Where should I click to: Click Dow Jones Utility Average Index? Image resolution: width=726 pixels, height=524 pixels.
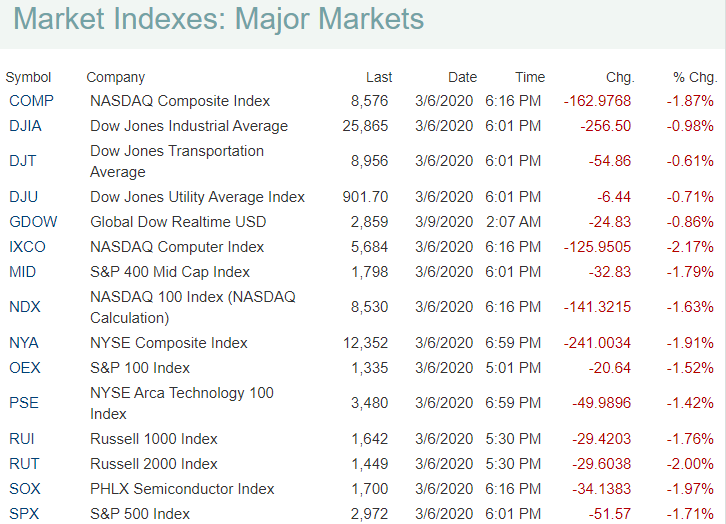pyautogui.click(x=198, y=197)
